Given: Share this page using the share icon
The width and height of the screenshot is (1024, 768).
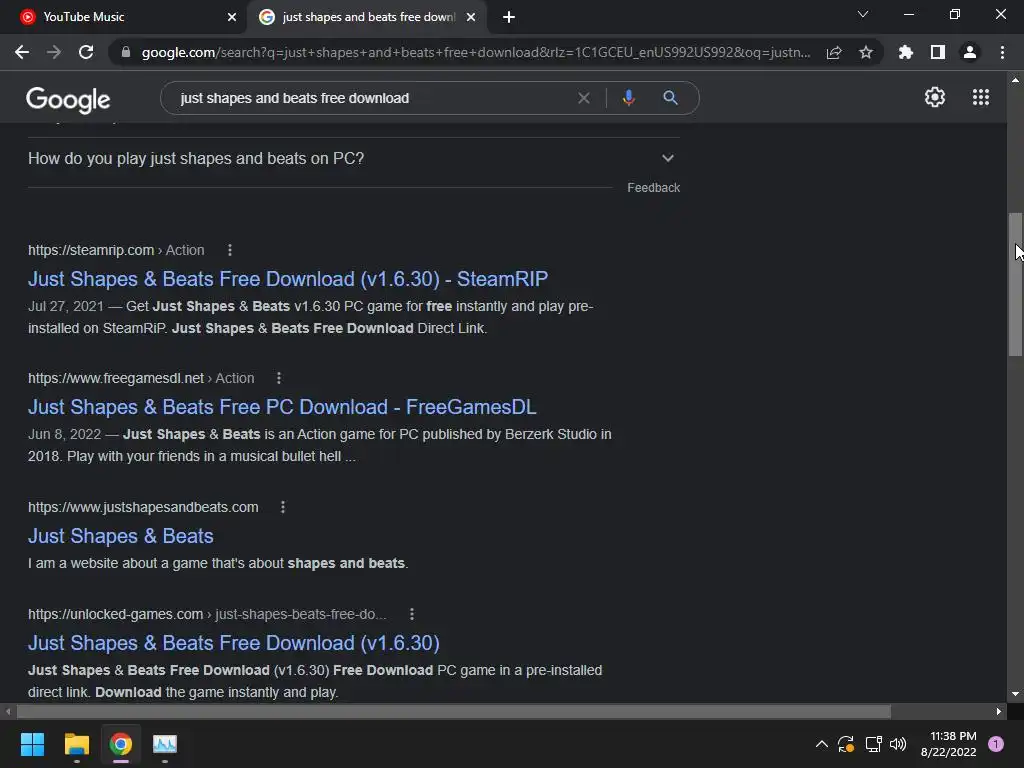Looking at the screenshot, I should [x=834, y=52].
